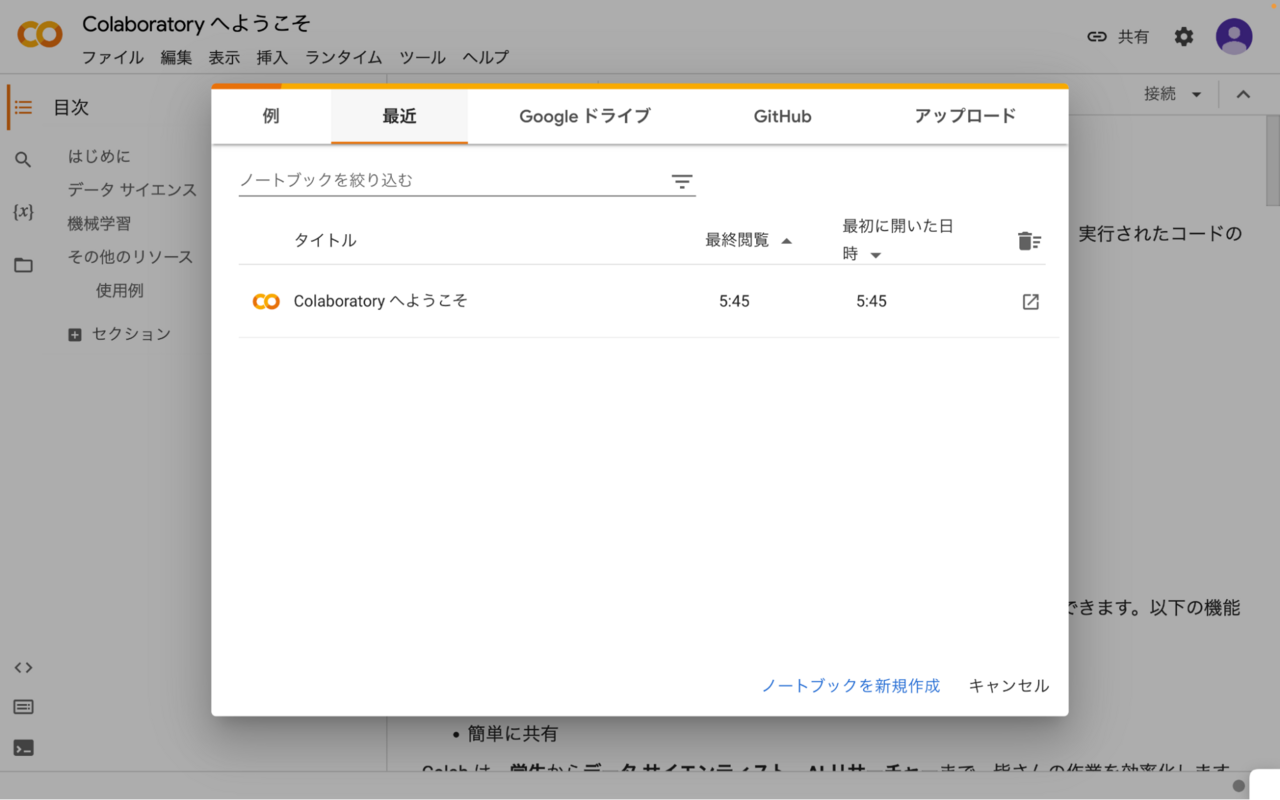Go to はじめに in table of contents
The width and height of the screenshot is (1280, 800).
99,156
